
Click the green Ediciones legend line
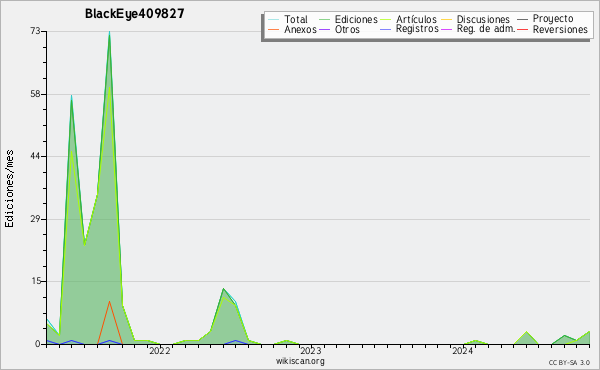(x=324, y=19)
